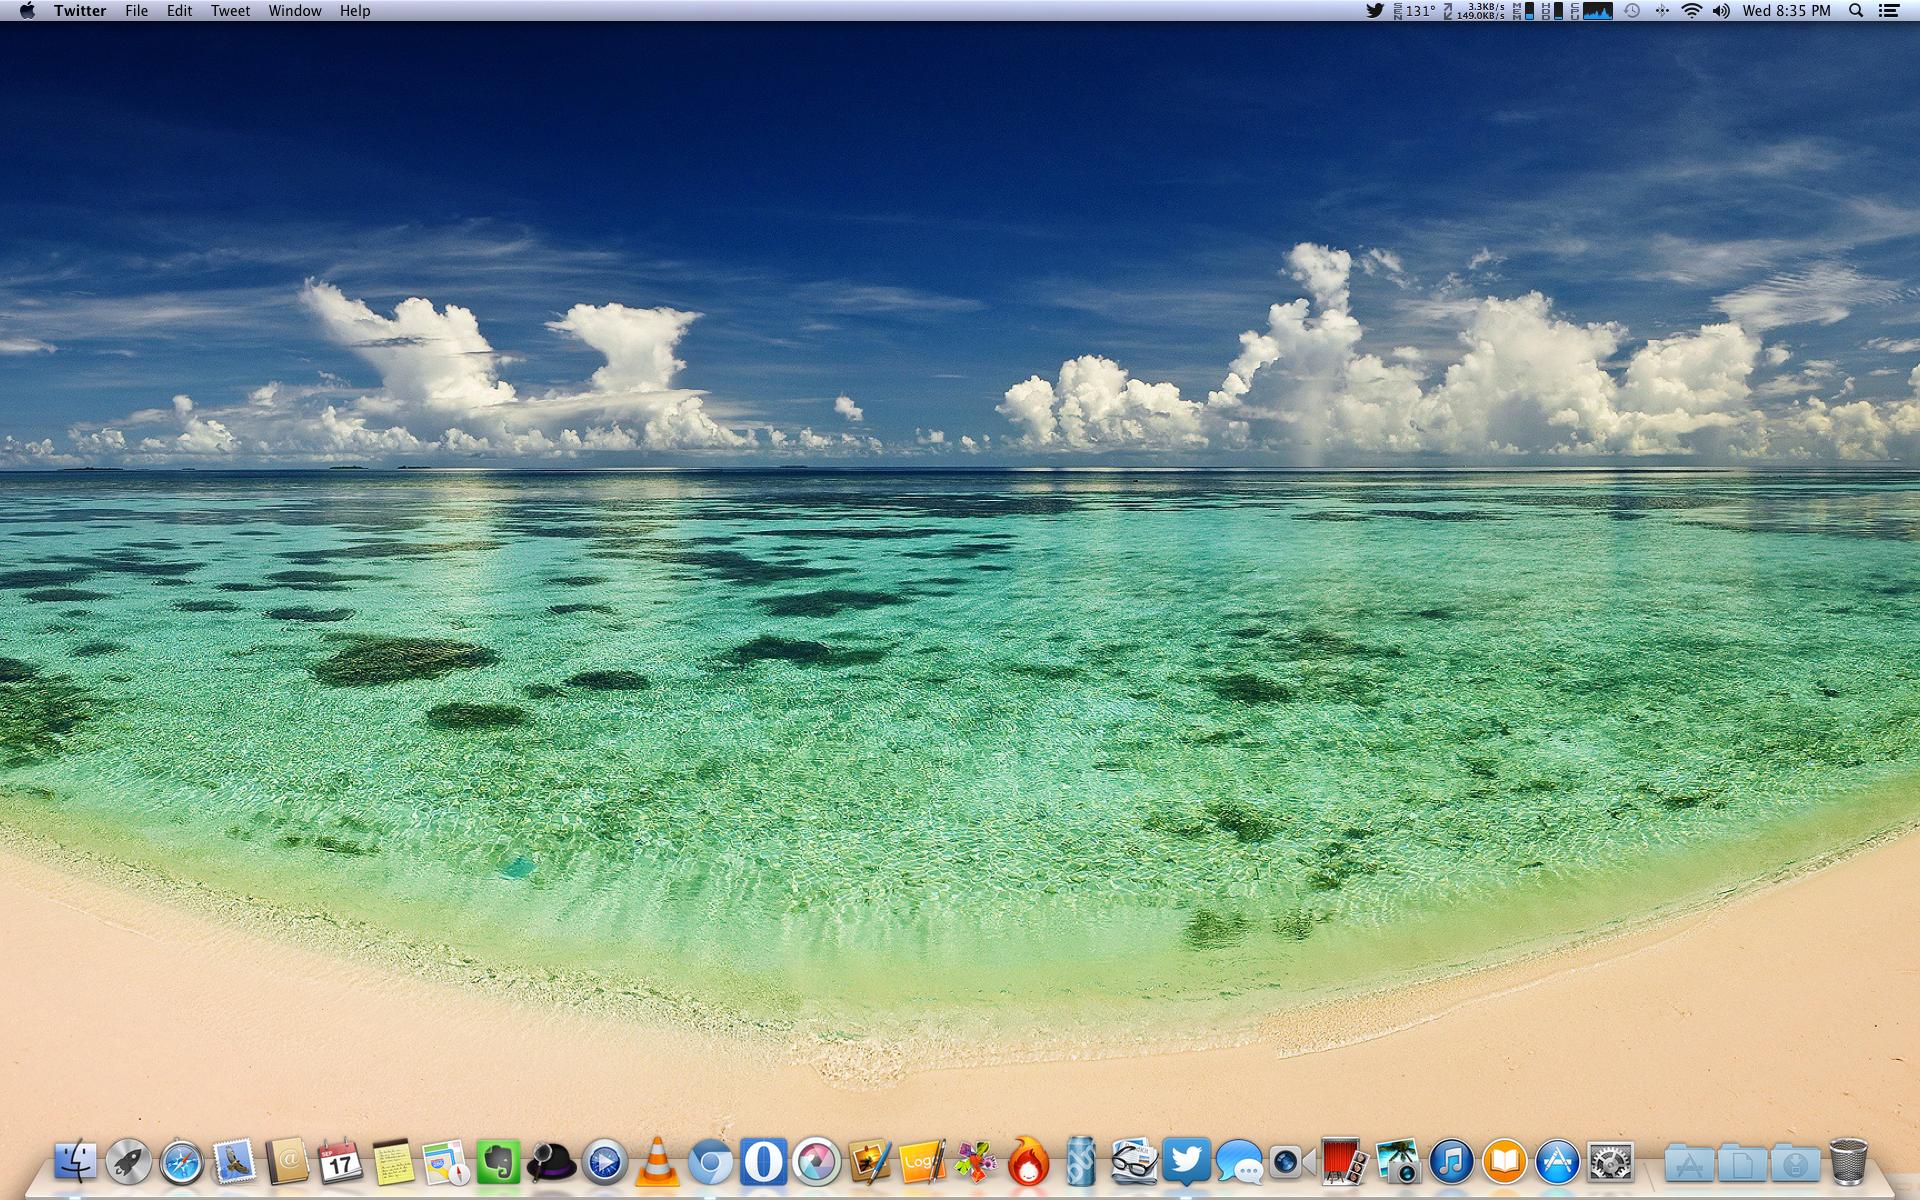1920x1200 pixels.
Task: Expand the Downloads stack in dock
Action: (1795, 1164)
